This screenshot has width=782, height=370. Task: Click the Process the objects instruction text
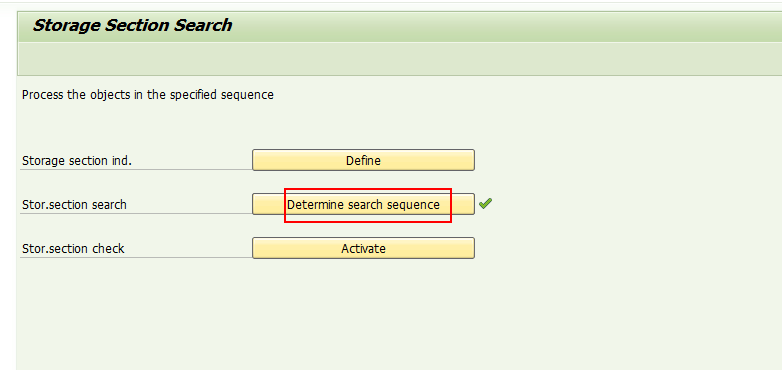[148, 94]
